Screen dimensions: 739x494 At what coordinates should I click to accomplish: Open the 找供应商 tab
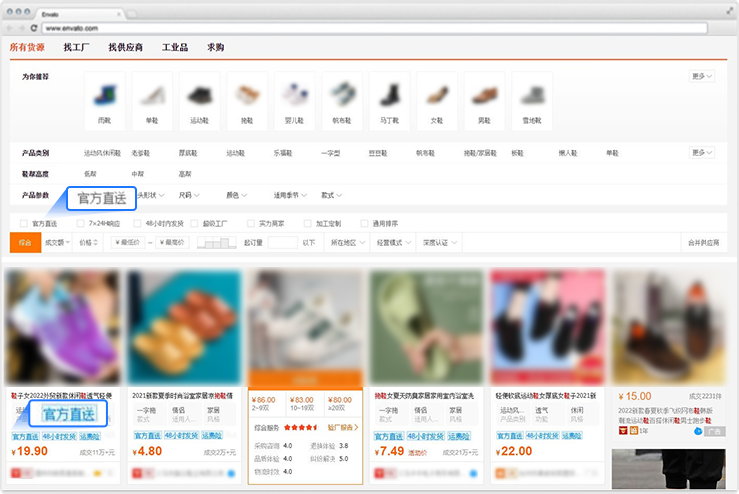125,47
